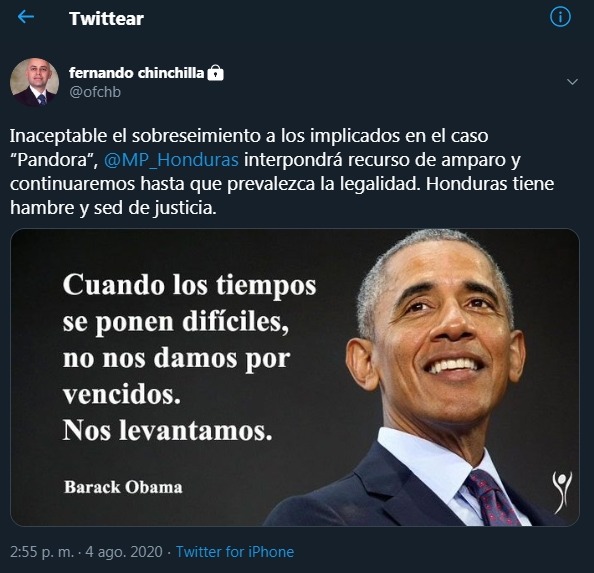594x573 pixels.
Task: Select the @ofchb handle
Action: pos(95,92)
